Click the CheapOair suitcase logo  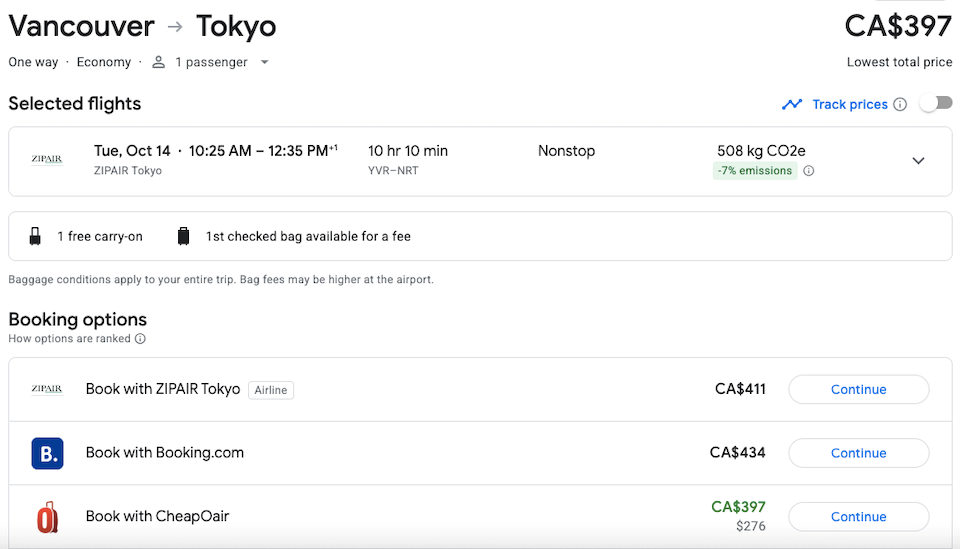coord(47,517)
